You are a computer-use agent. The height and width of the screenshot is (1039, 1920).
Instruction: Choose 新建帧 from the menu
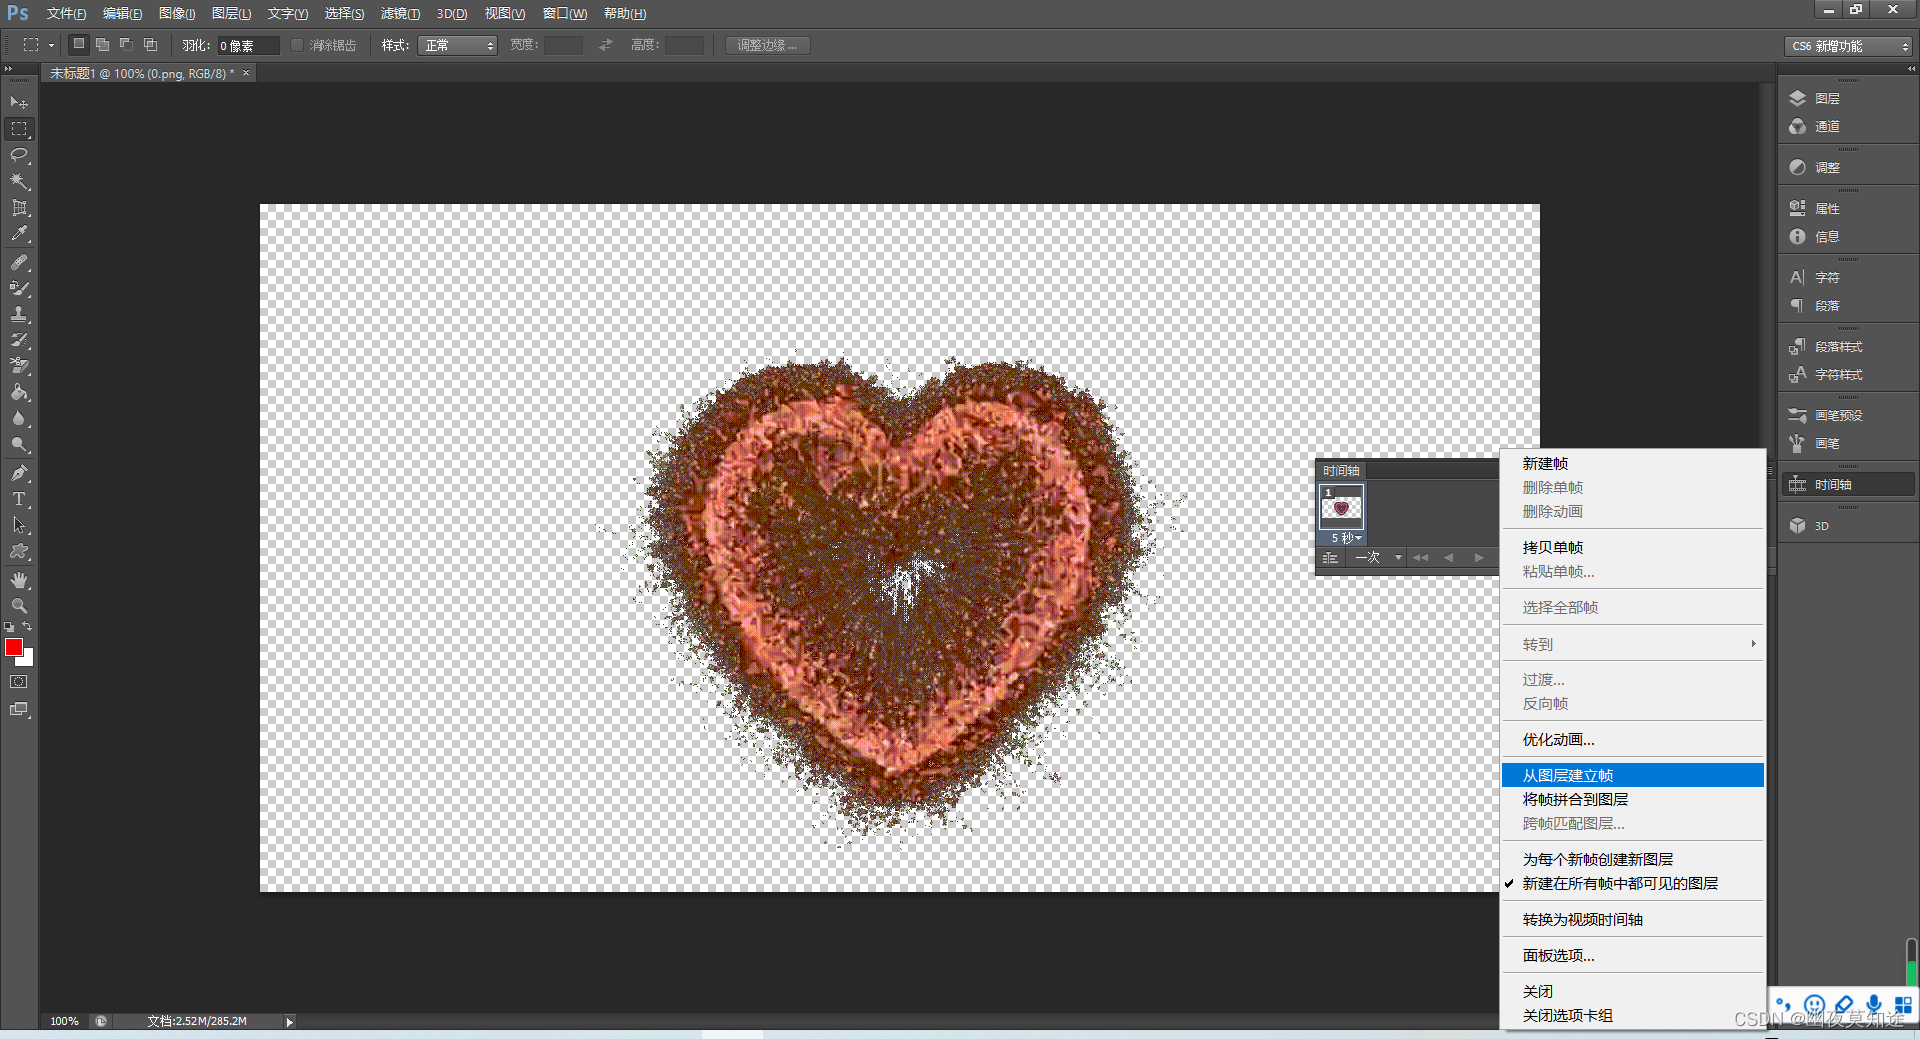[1632, 464]
